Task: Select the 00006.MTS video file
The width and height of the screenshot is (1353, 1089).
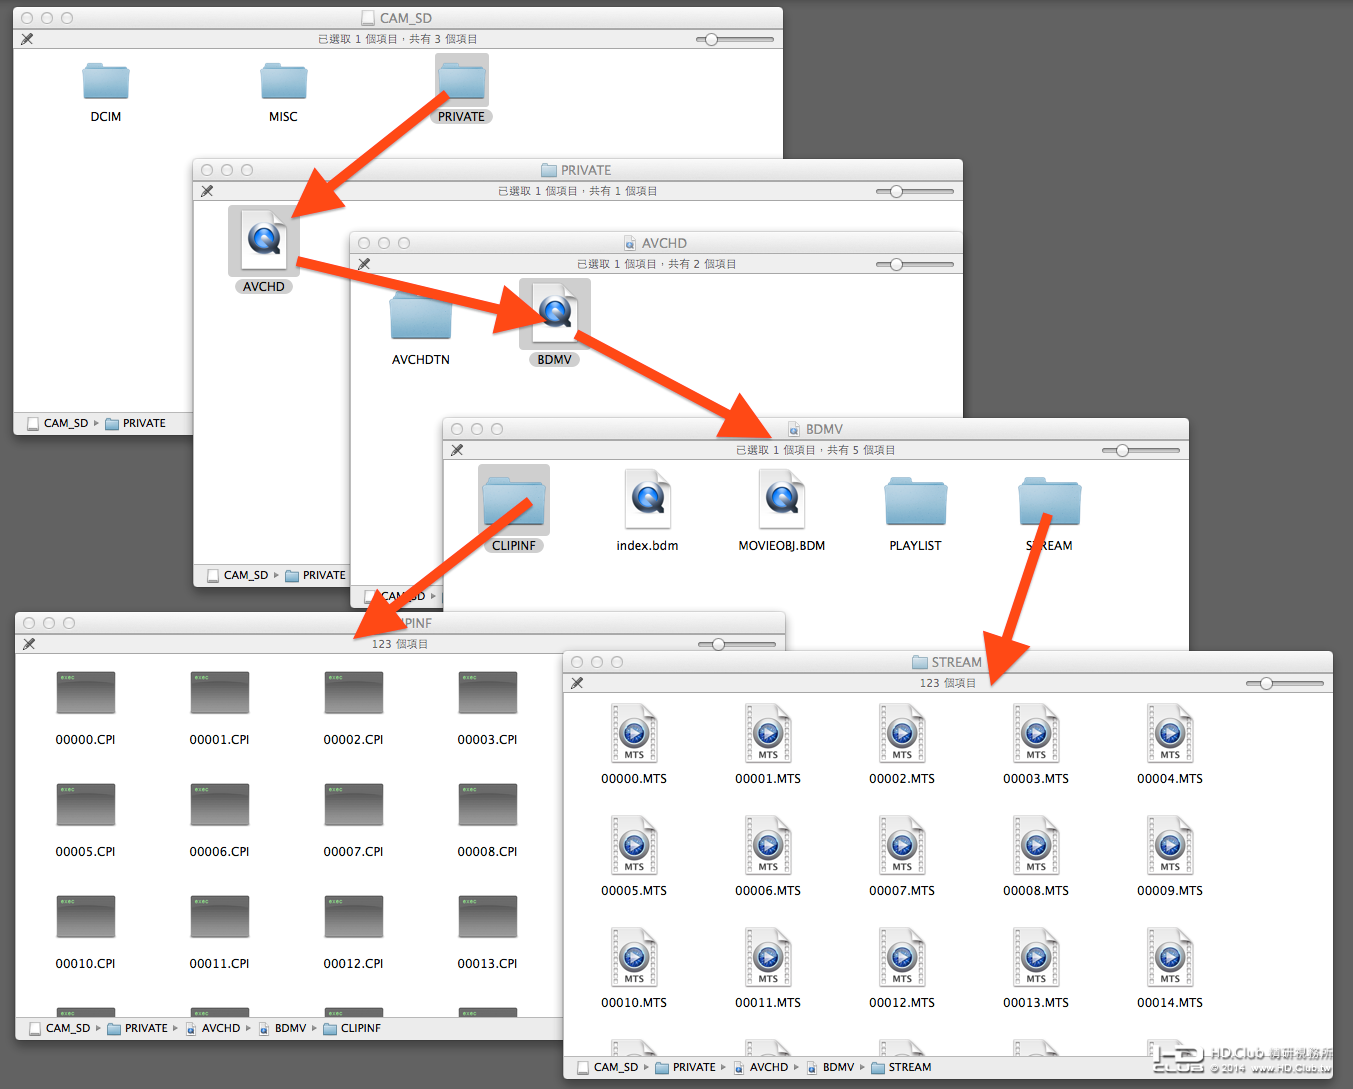Action: point(768,845)
